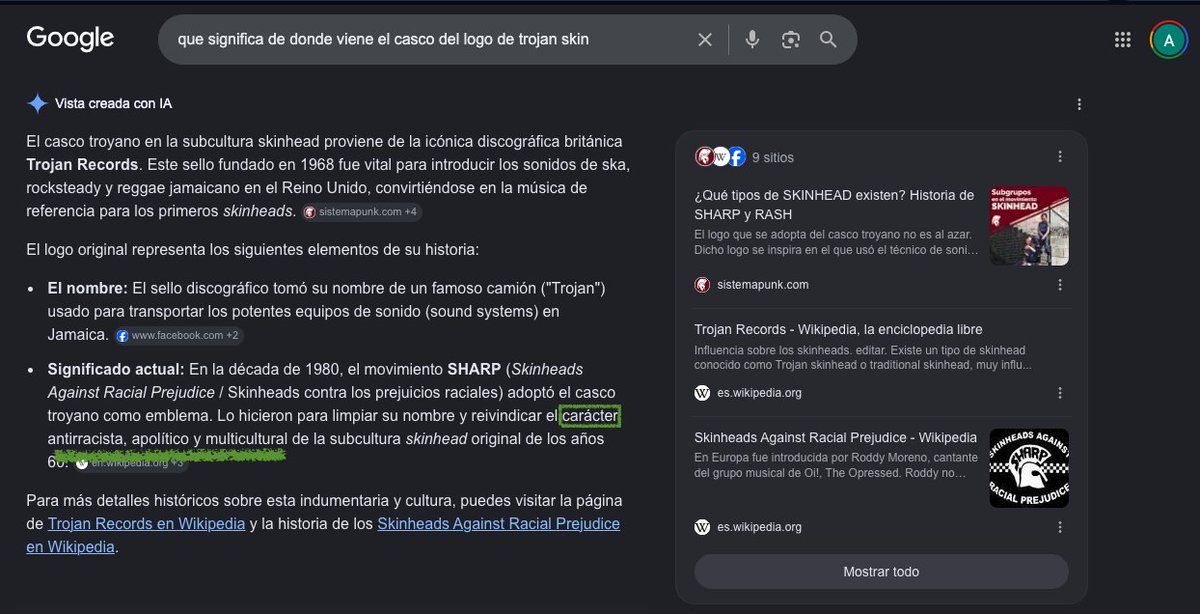Click the AI overview sparkle icon
The width and height of the screenshot is (1200, 614).
[37, 103]
